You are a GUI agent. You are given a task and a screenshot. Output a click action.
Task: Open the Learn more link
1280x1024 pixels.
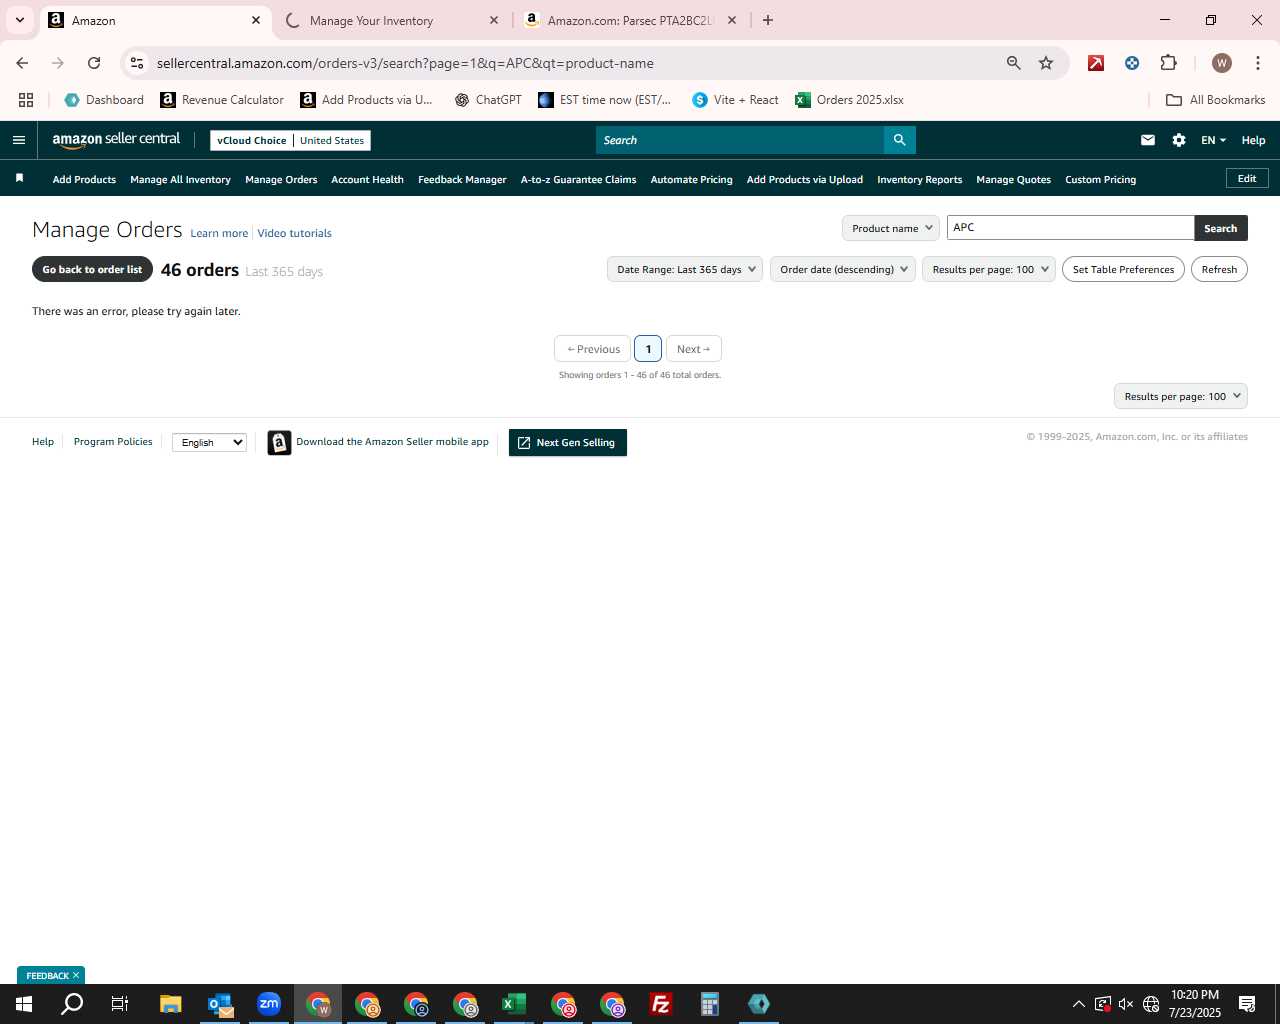219,233
